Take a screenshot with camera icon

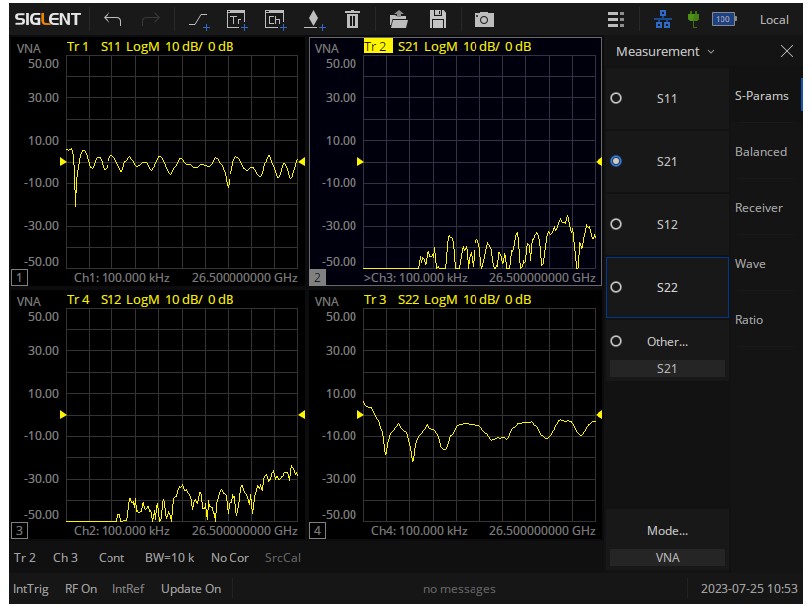coord(484,19)
